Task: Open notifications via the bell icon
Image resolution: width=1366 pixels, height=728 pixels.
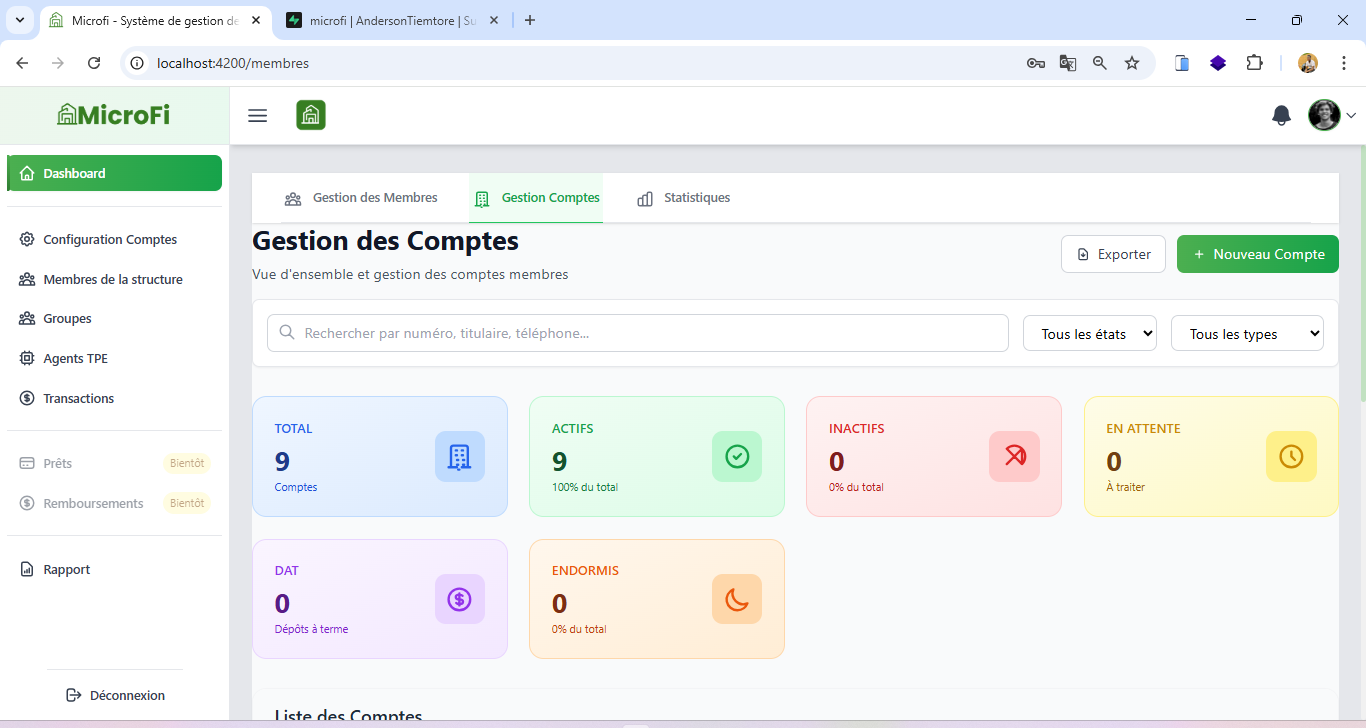Action: (1281, 115)
